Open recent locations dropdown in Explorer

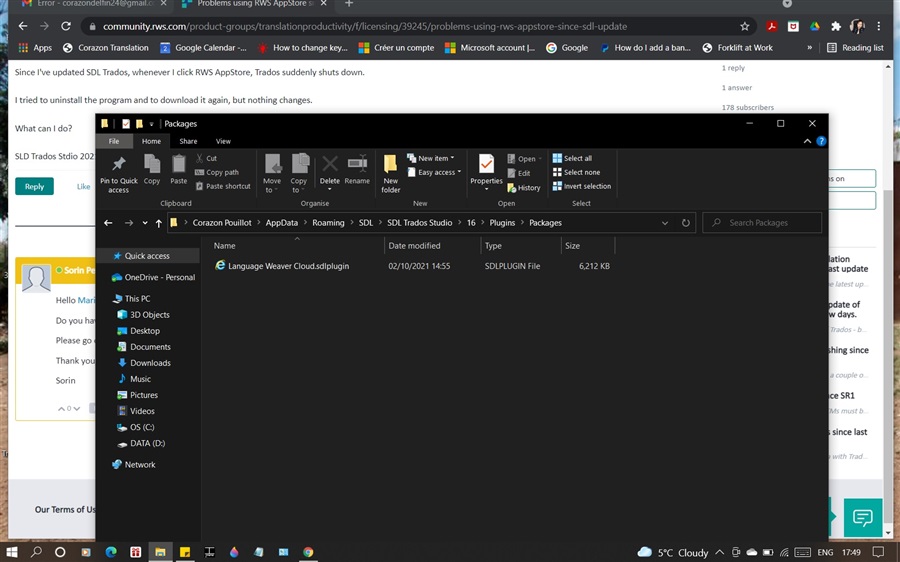(x=145, y=223)
